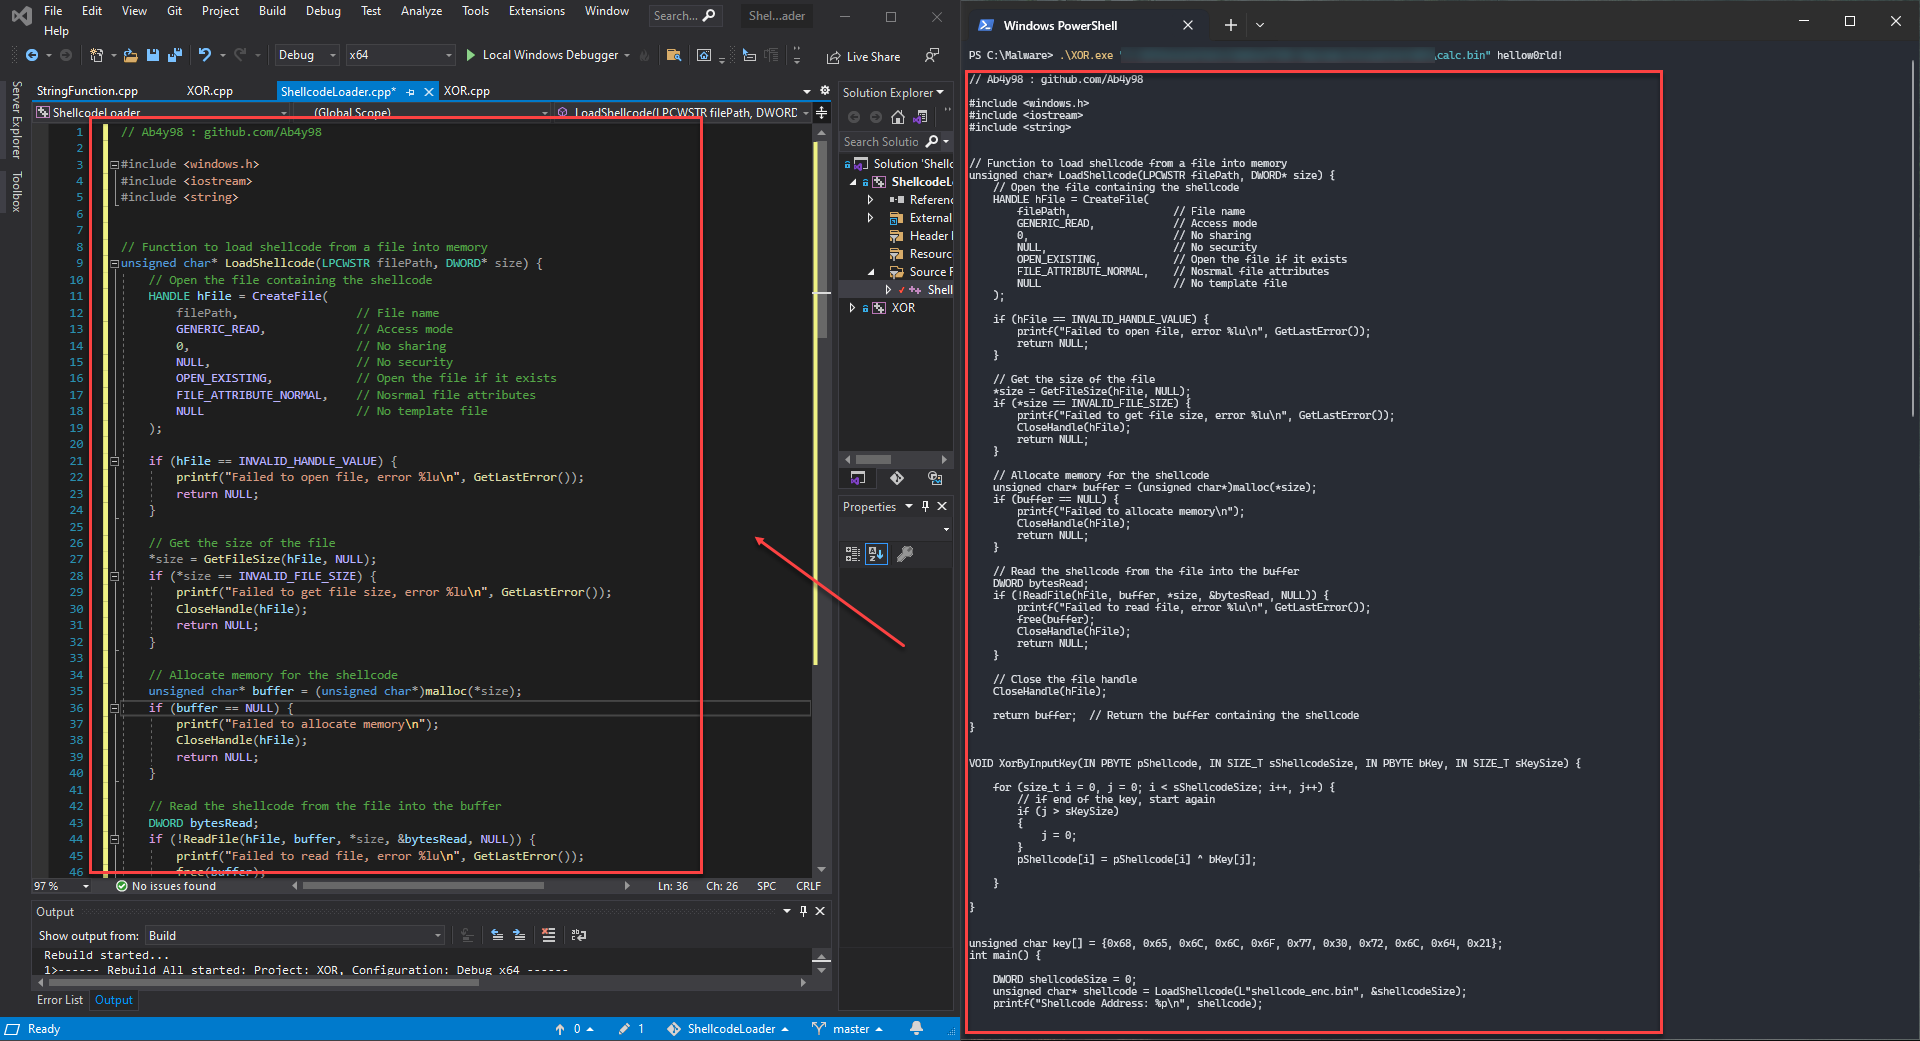Image resolution: width=1920 pixels, height=1041 pixels.
Task: Open the Analyze menu
Action: point(421,11)
